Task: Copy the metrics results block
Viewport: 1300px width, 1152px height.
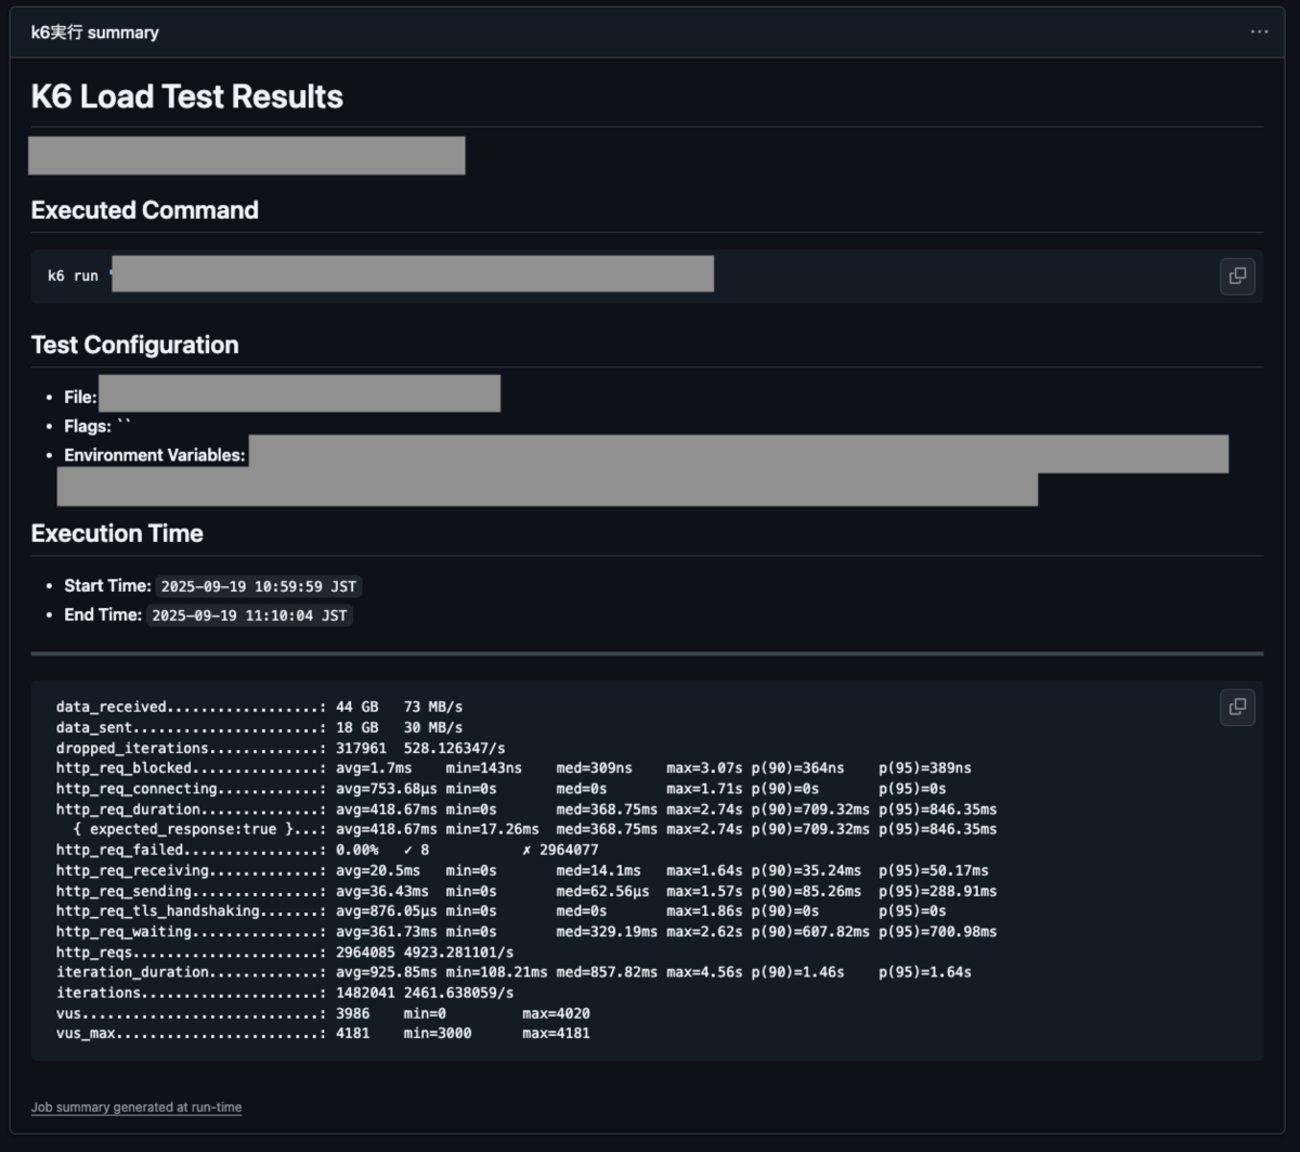Action: tap(1237, 707)
